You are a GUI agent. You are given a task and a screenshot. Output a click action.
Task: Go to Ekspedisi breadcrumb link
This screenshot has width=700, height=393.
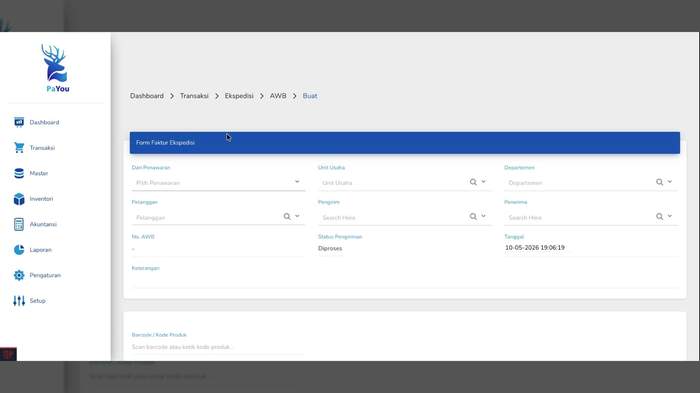click(239, 96)
